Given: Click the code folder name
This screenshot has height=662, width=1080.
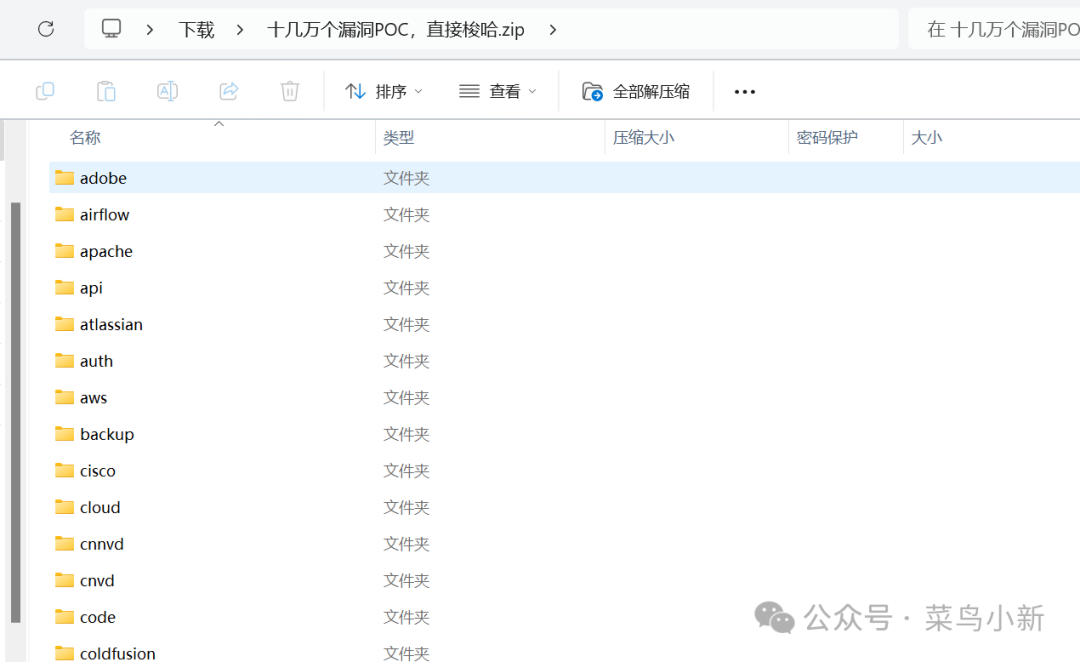Looking at the screenshot, I should point(98,617).
